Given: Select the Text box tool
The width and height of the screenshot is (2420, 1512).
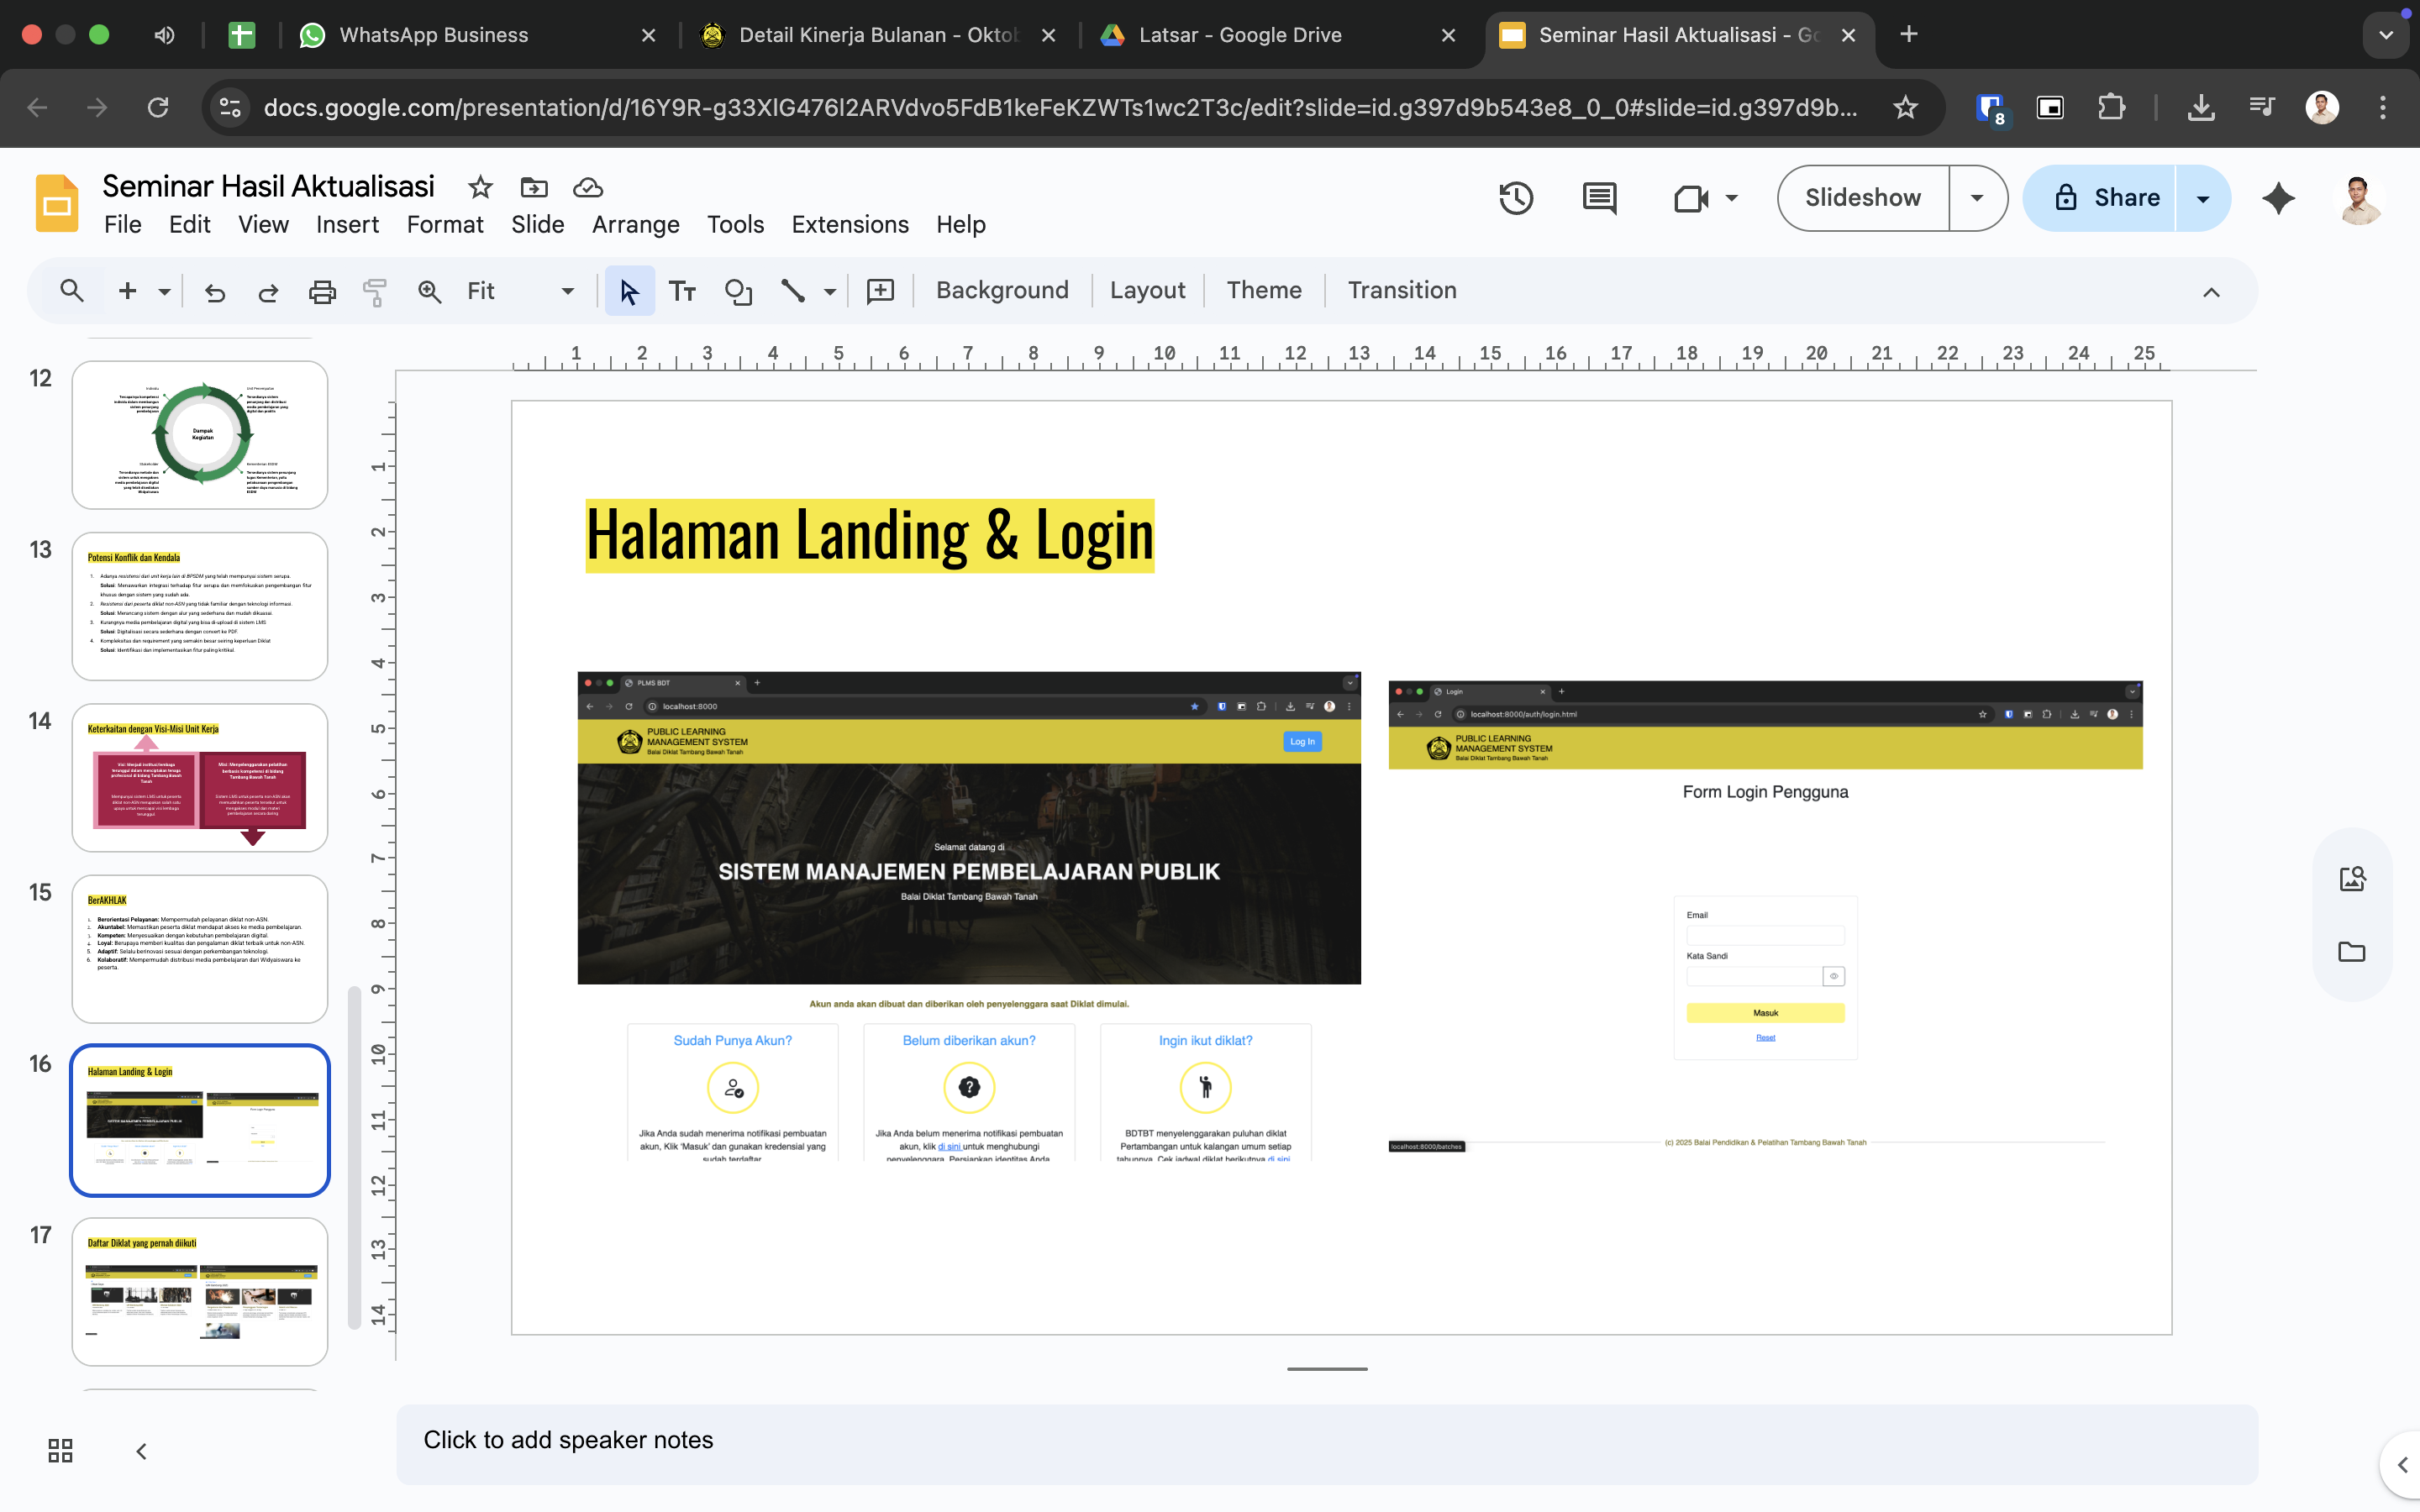Looking at the screenshot, I should [682, 291].
